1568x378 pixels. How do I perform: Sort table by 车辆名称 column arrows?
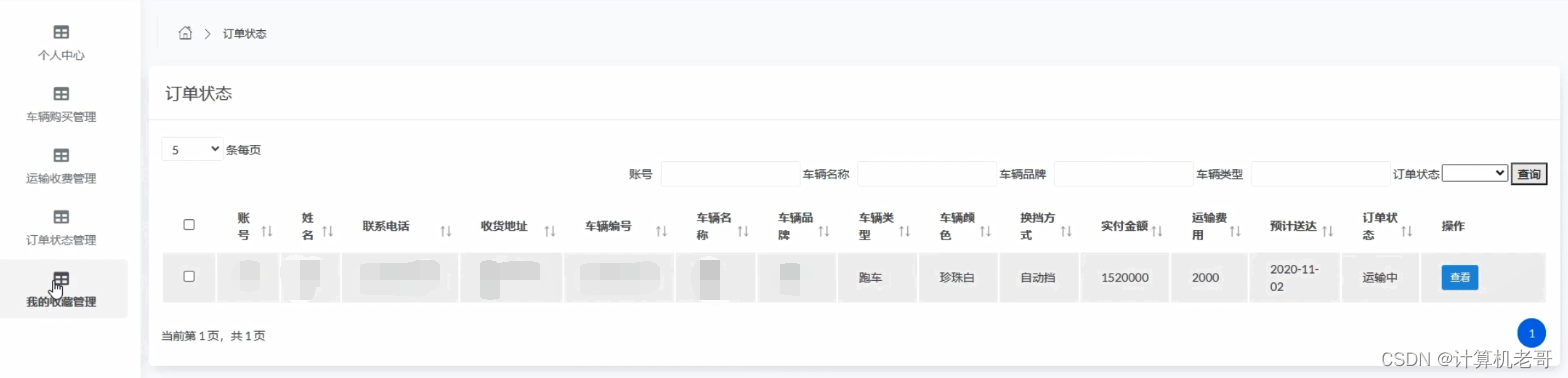[x=743, y=231]
